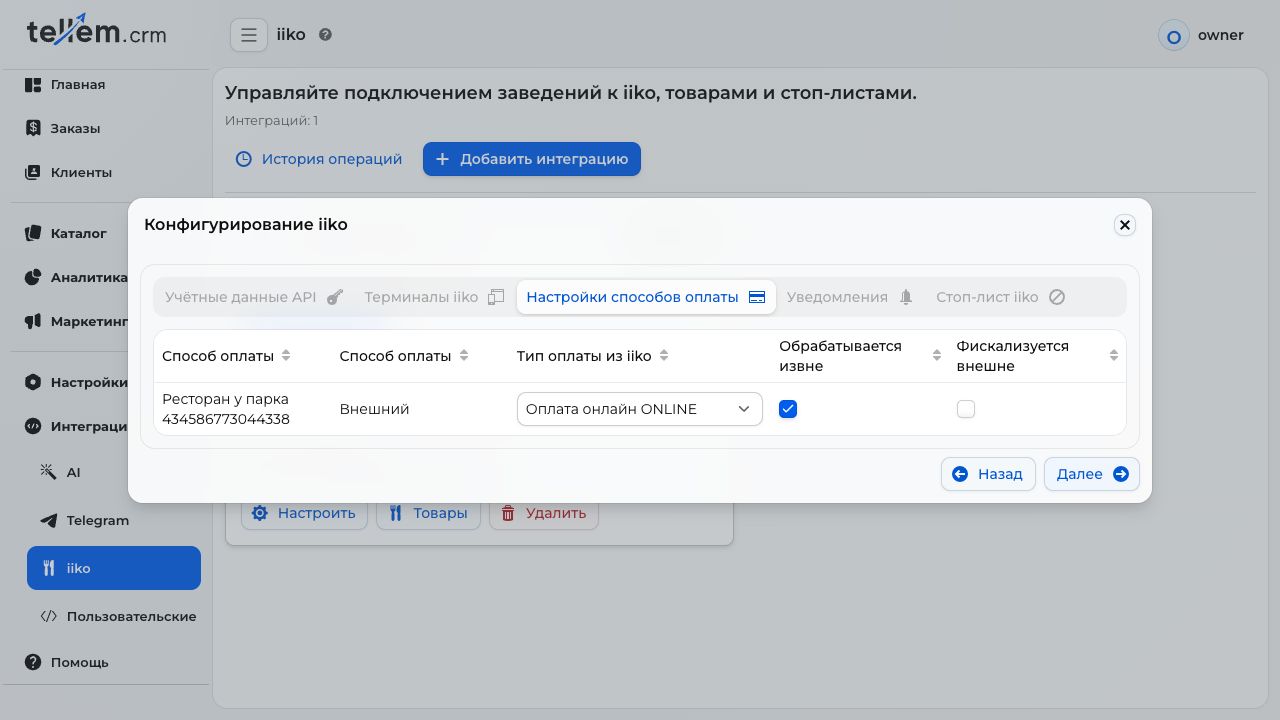Sort by first Способ оплаты column arrows
This screenshot has height=720, width=1280.
286,356
